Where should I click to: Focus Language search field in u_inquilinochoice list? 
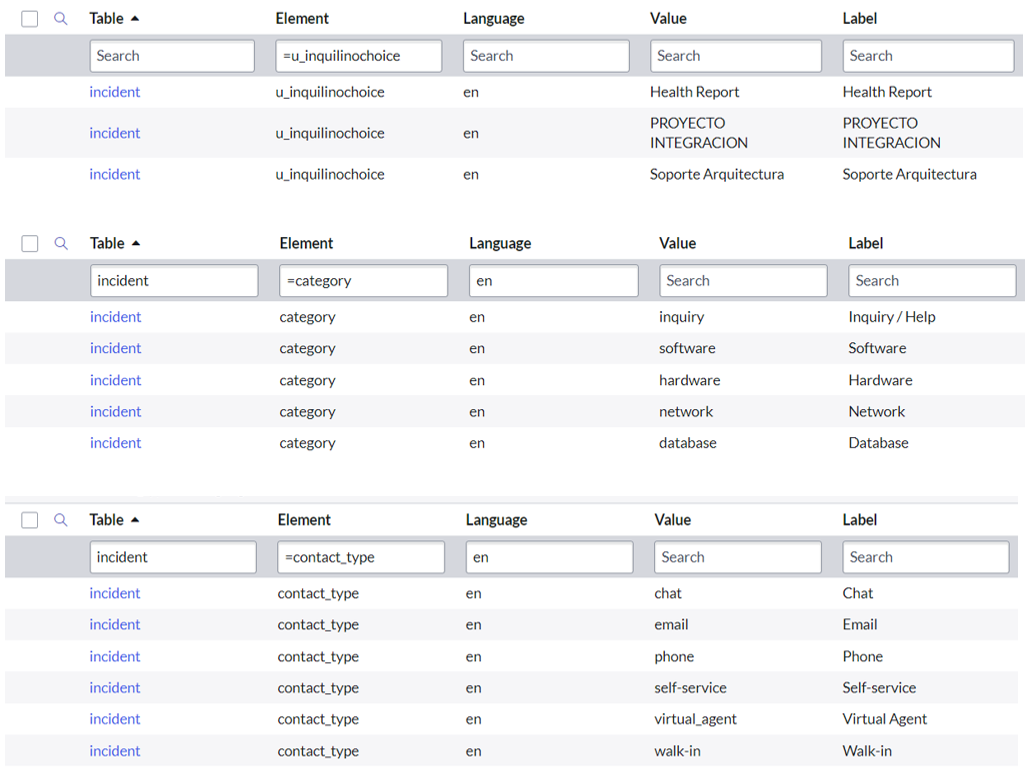(546, 56)
